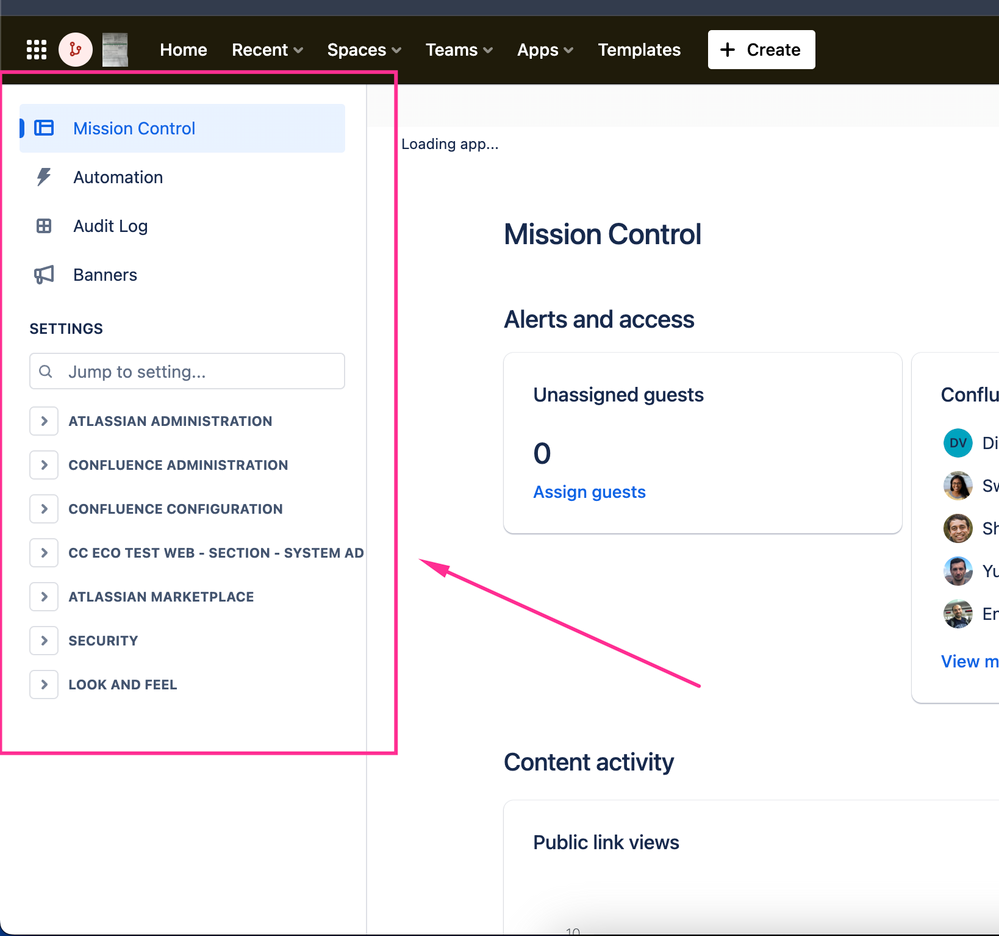999x936 pixels.
Task: Click the second user avatar below DV
Action: coord(958,486)
